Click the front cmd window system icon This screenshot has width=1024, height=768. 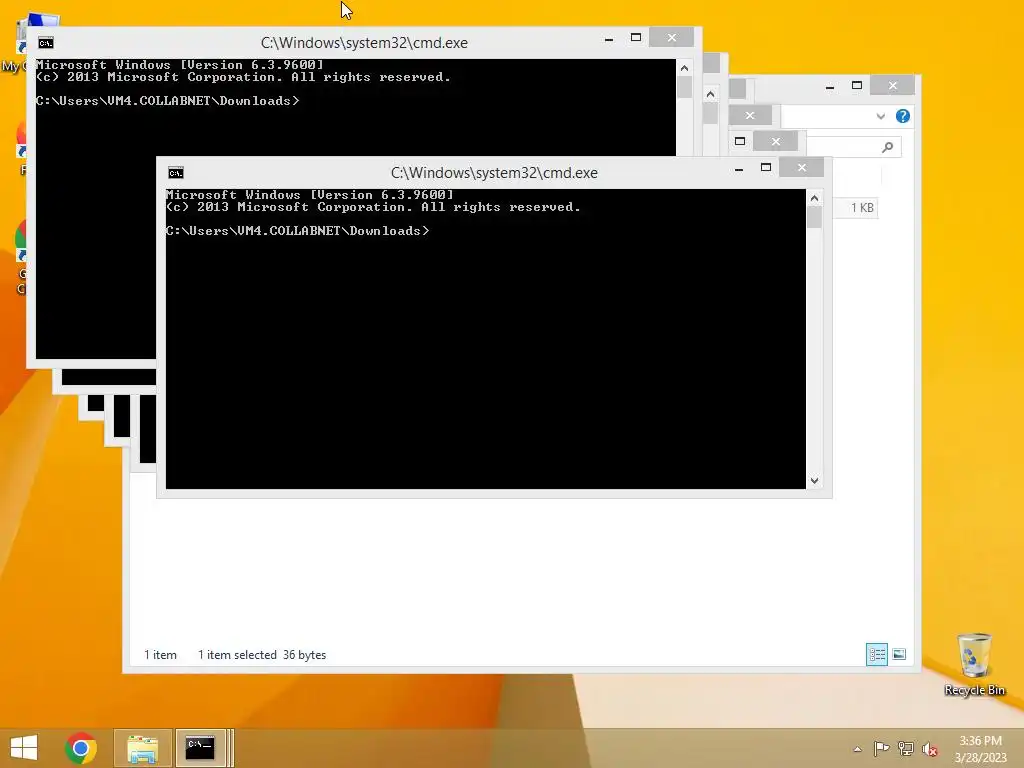(x=176, y=172)
